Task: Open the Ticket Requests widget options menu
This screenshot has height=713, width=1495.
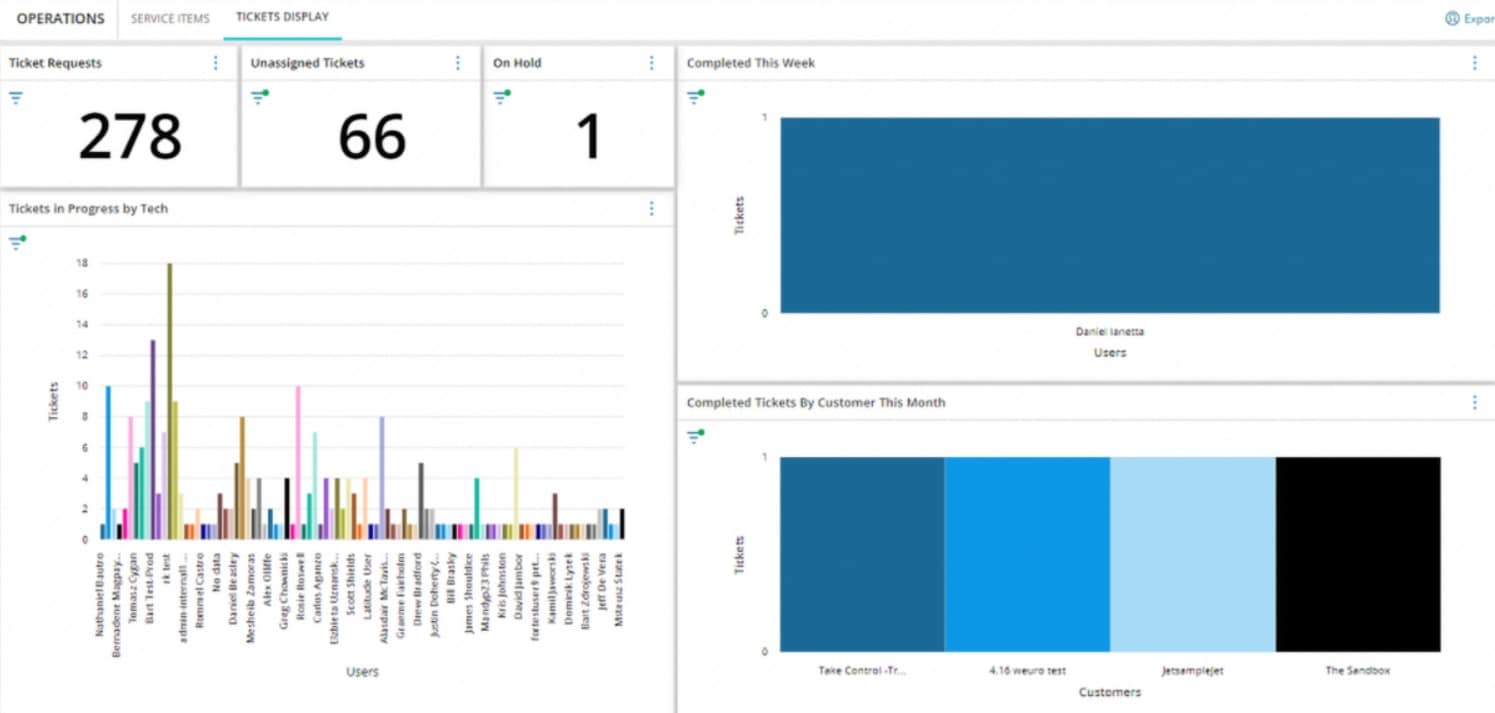Action: pyautogui.click(x=216, y=63)
